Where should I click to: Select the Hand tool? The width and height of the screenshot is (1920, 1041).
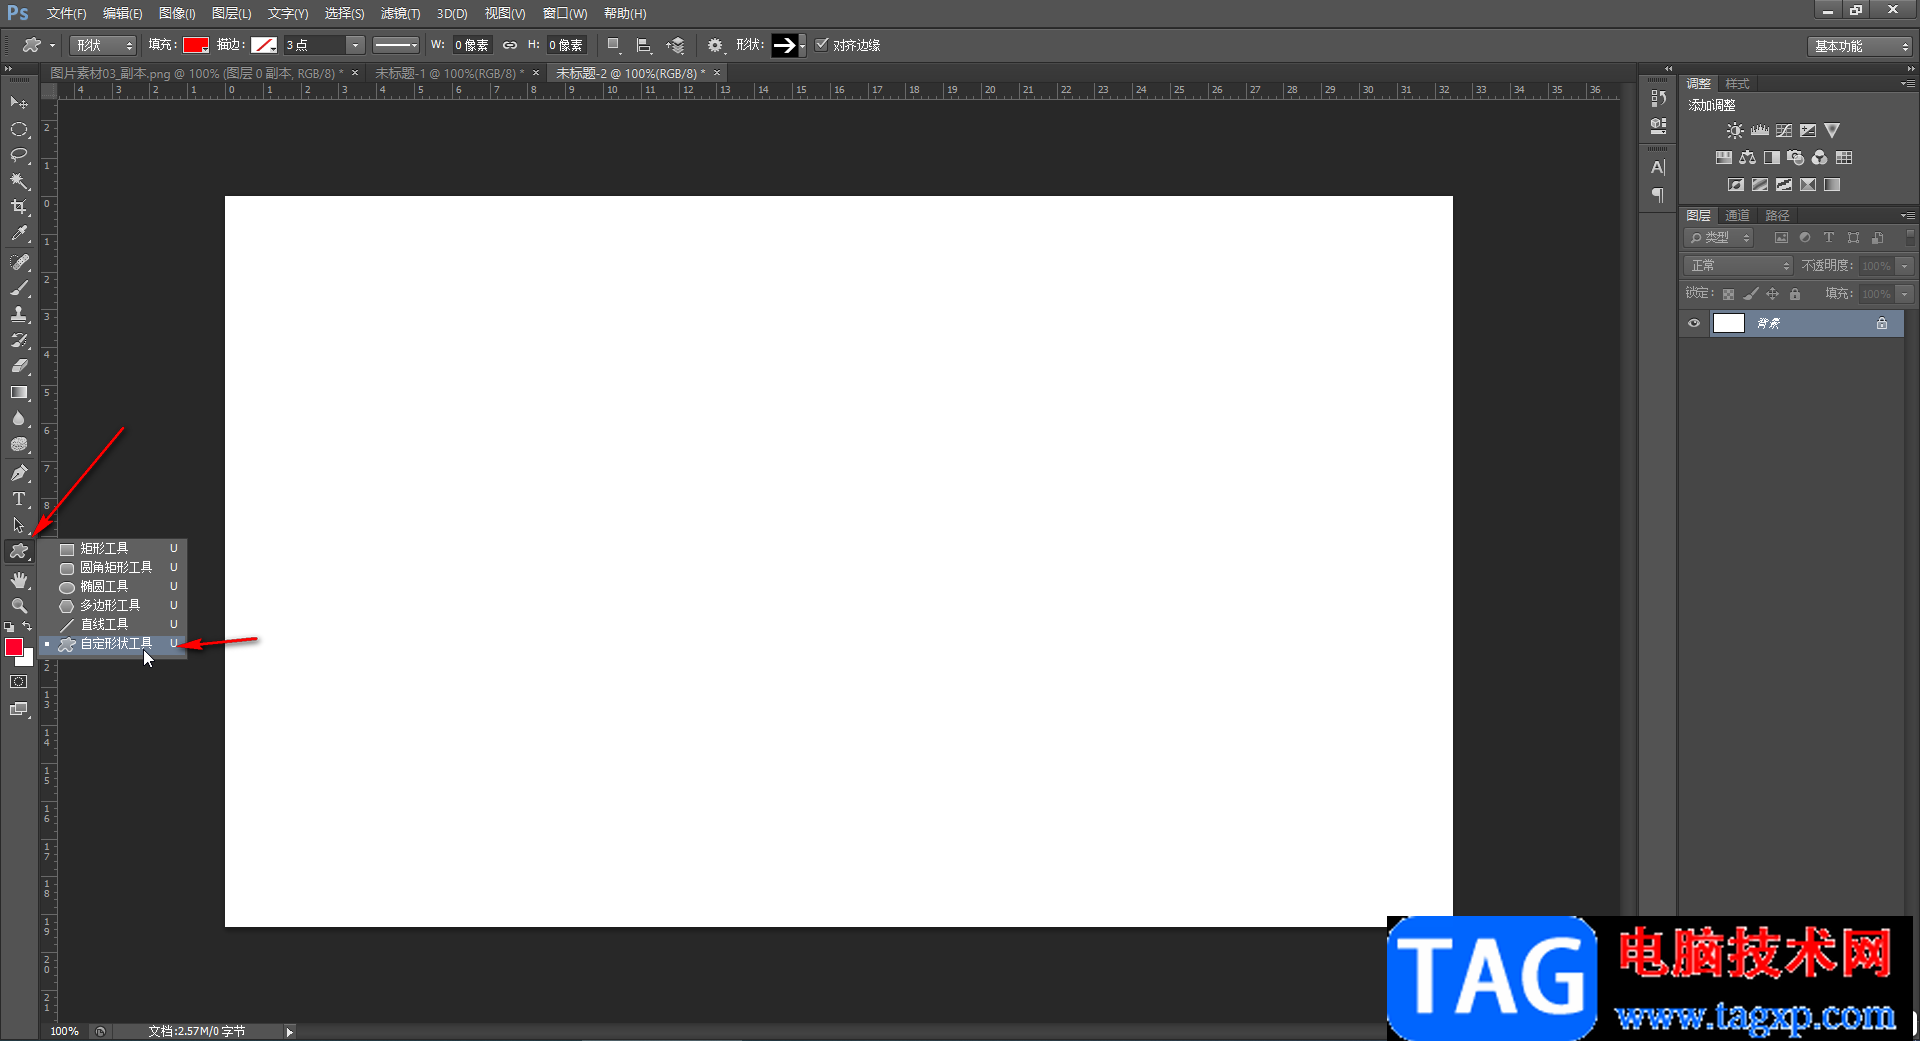point(19,580)
